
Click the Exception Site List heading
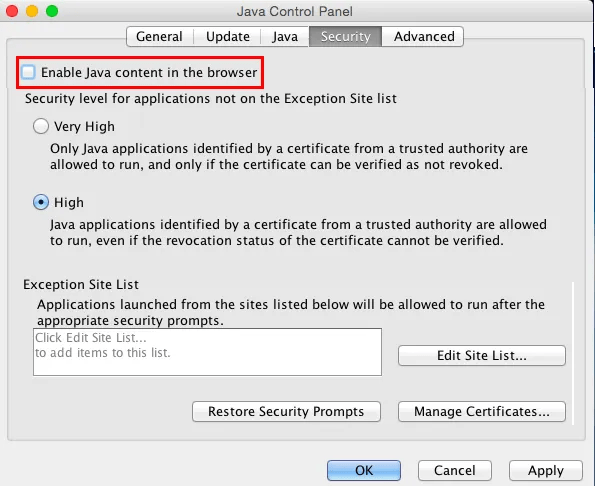[81, 285]
